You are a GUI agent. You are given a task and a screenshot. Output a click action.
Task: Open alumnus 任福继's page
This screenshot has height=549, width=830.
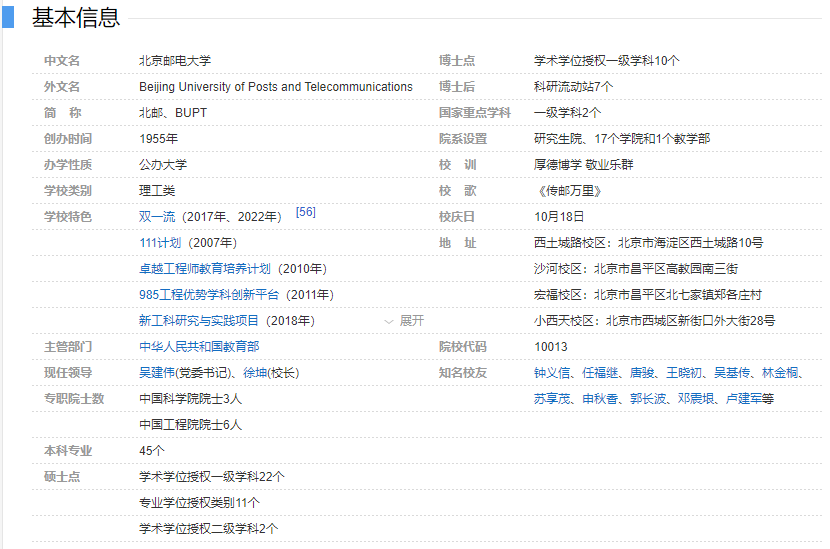point(600,373)
